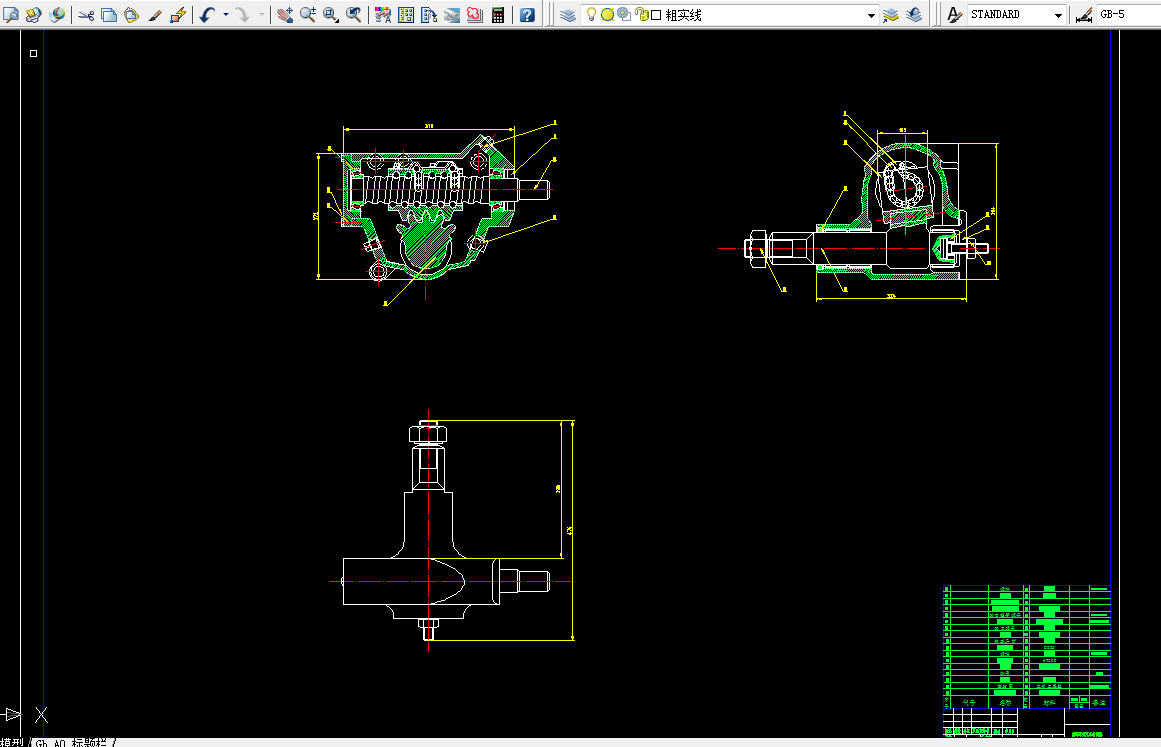1161x747 pixels.
Task: Open Print Preview from the toolbar
Action: (x=10, y=15)
